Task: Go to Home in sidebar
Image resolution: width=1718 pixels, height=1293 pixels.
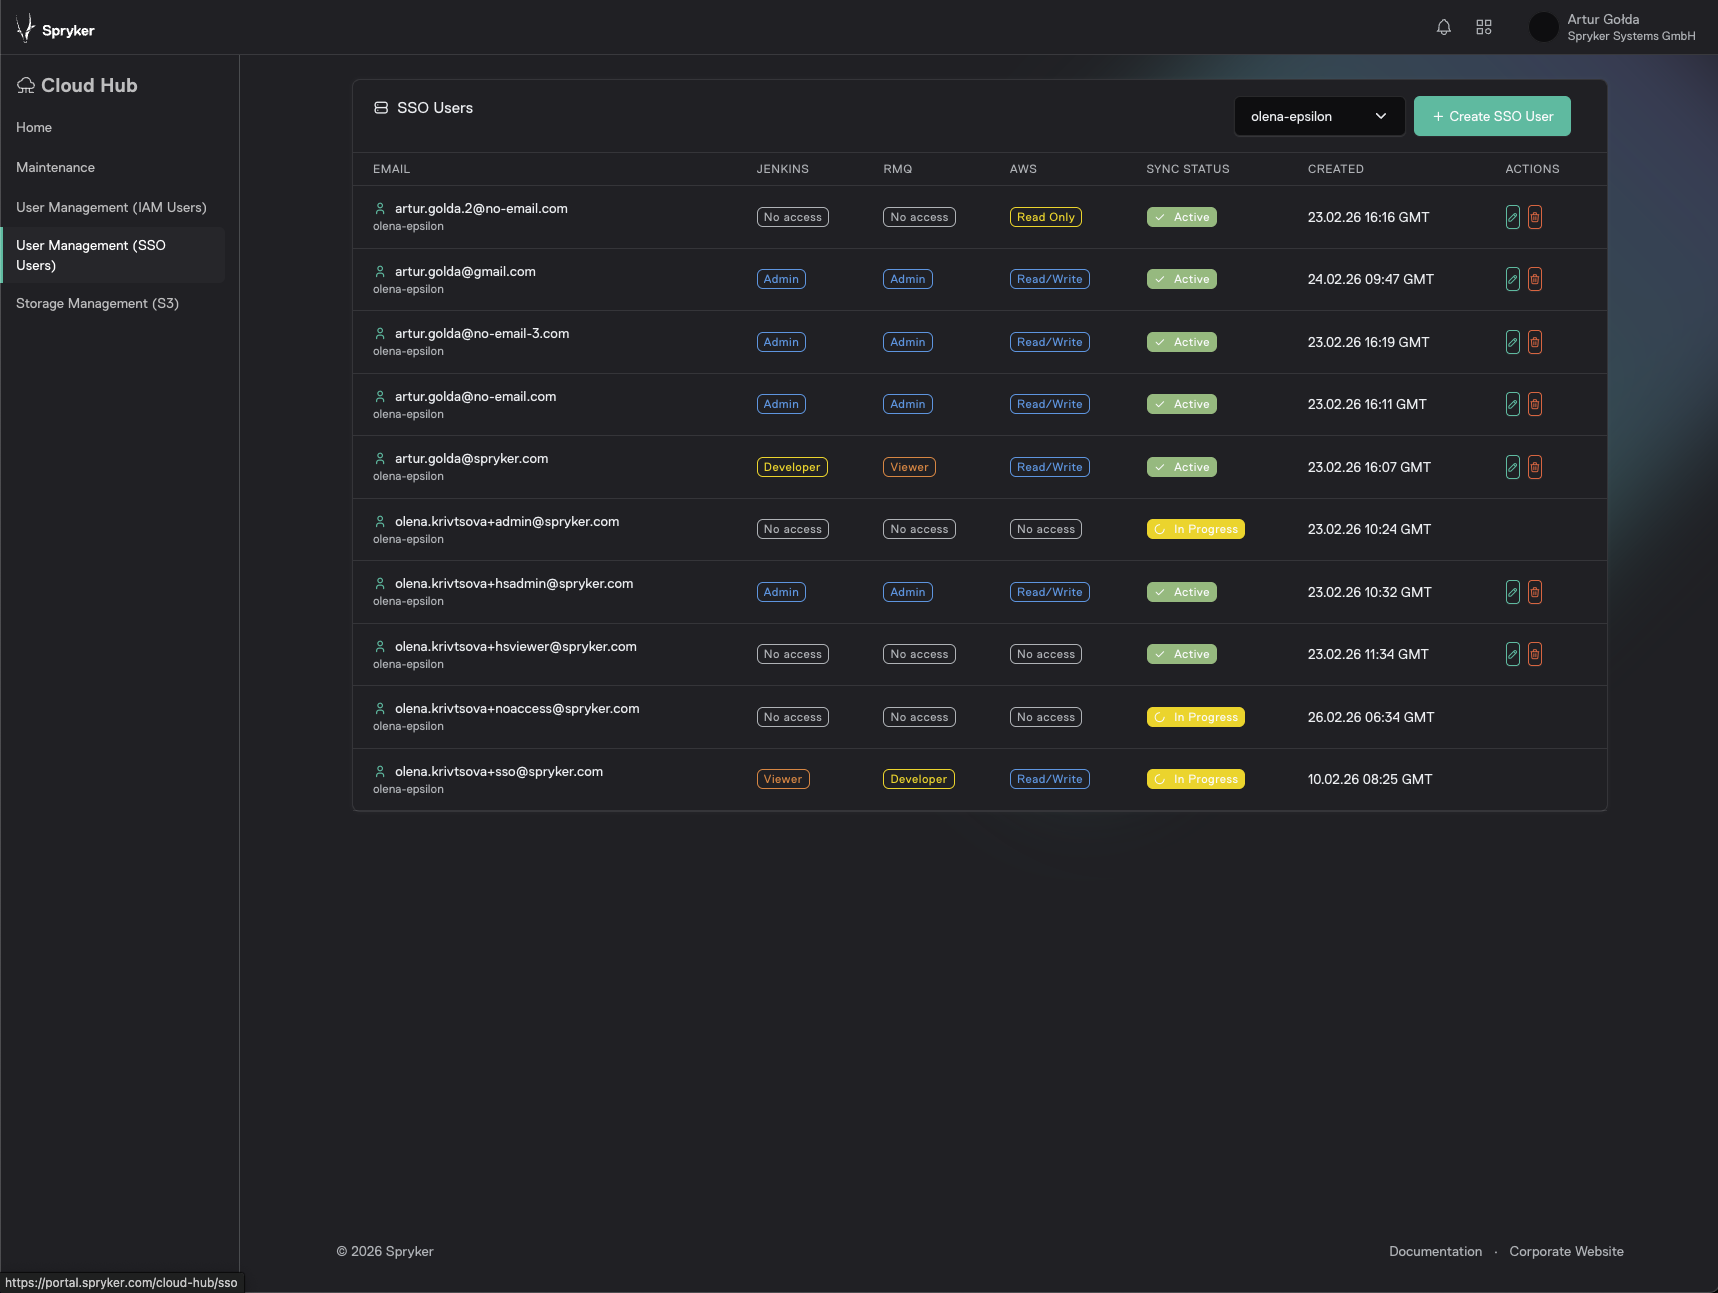Action: (x=34, y=128)
